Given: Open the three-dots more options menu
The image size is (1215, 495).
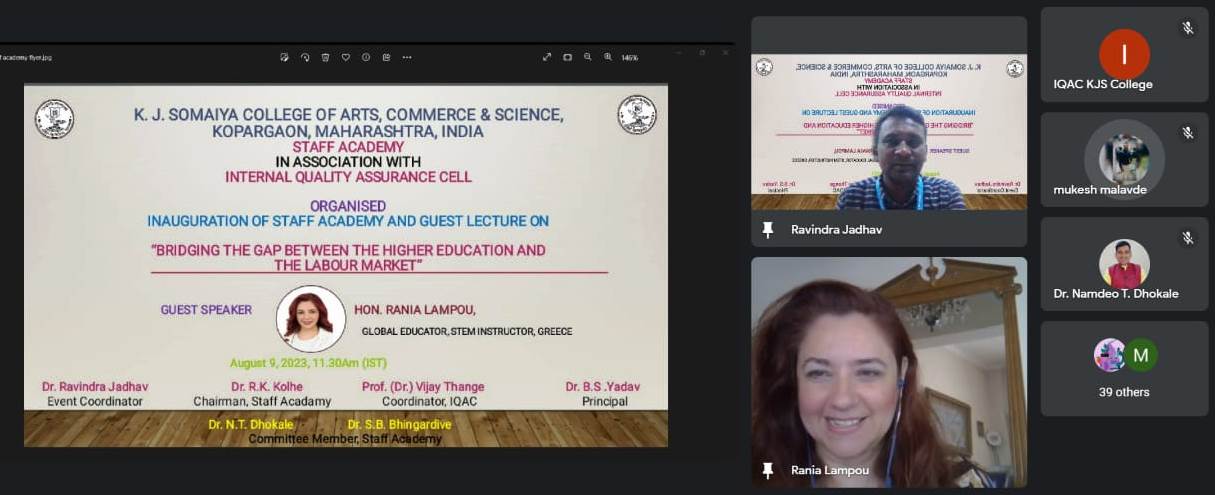Looking at the screenshot, I should pos(407,57).
